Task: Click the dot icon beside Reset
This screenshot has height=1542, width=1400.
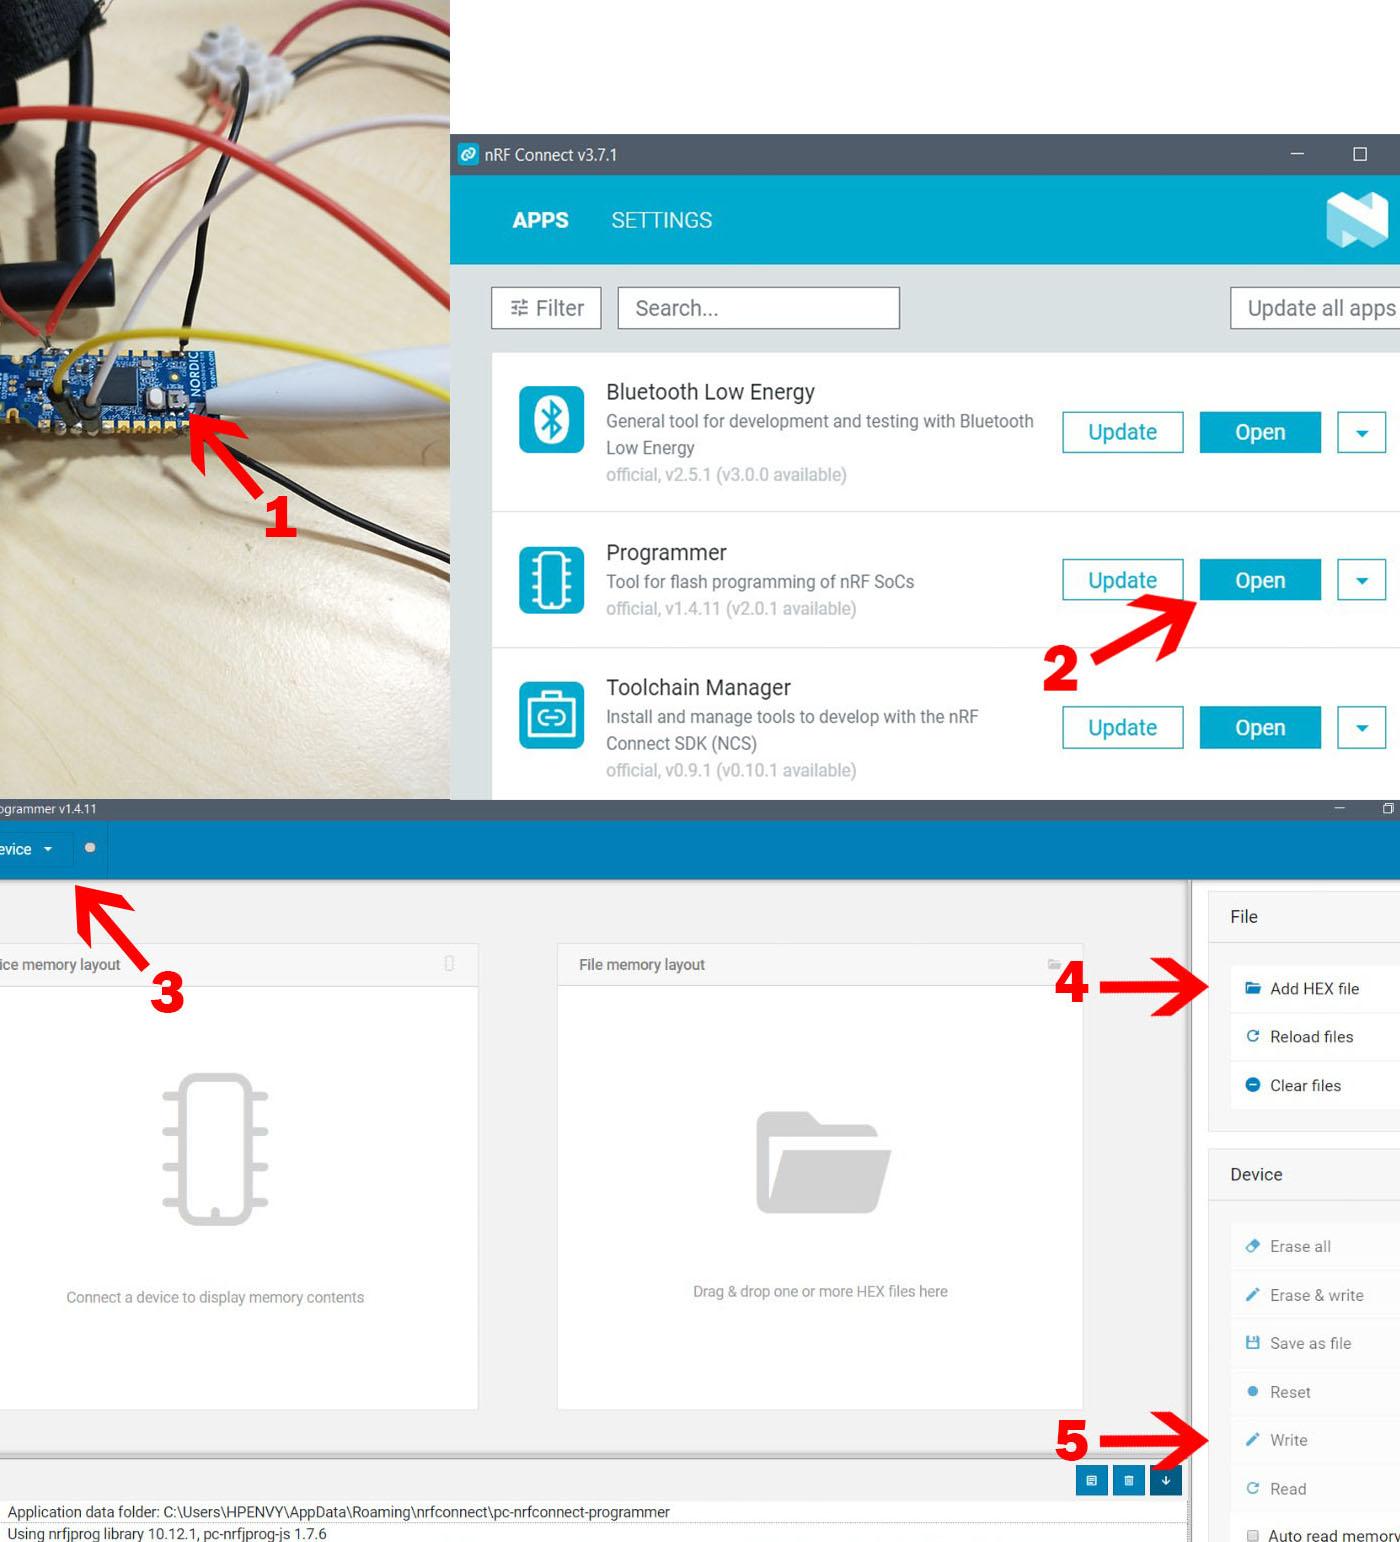Action: [x=1252, y=1392]
